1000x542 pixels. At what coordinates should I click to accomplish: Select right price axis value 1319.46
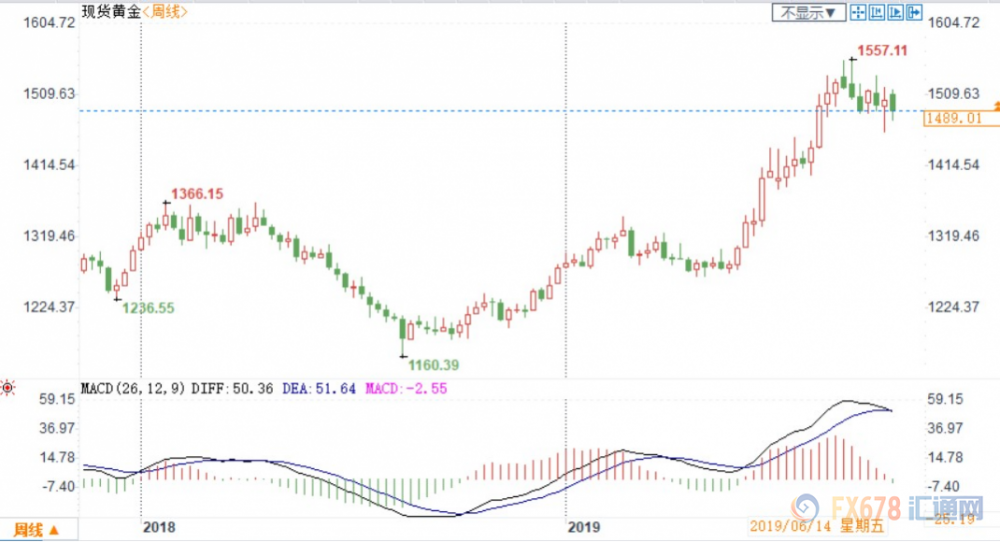coord(953,236)
